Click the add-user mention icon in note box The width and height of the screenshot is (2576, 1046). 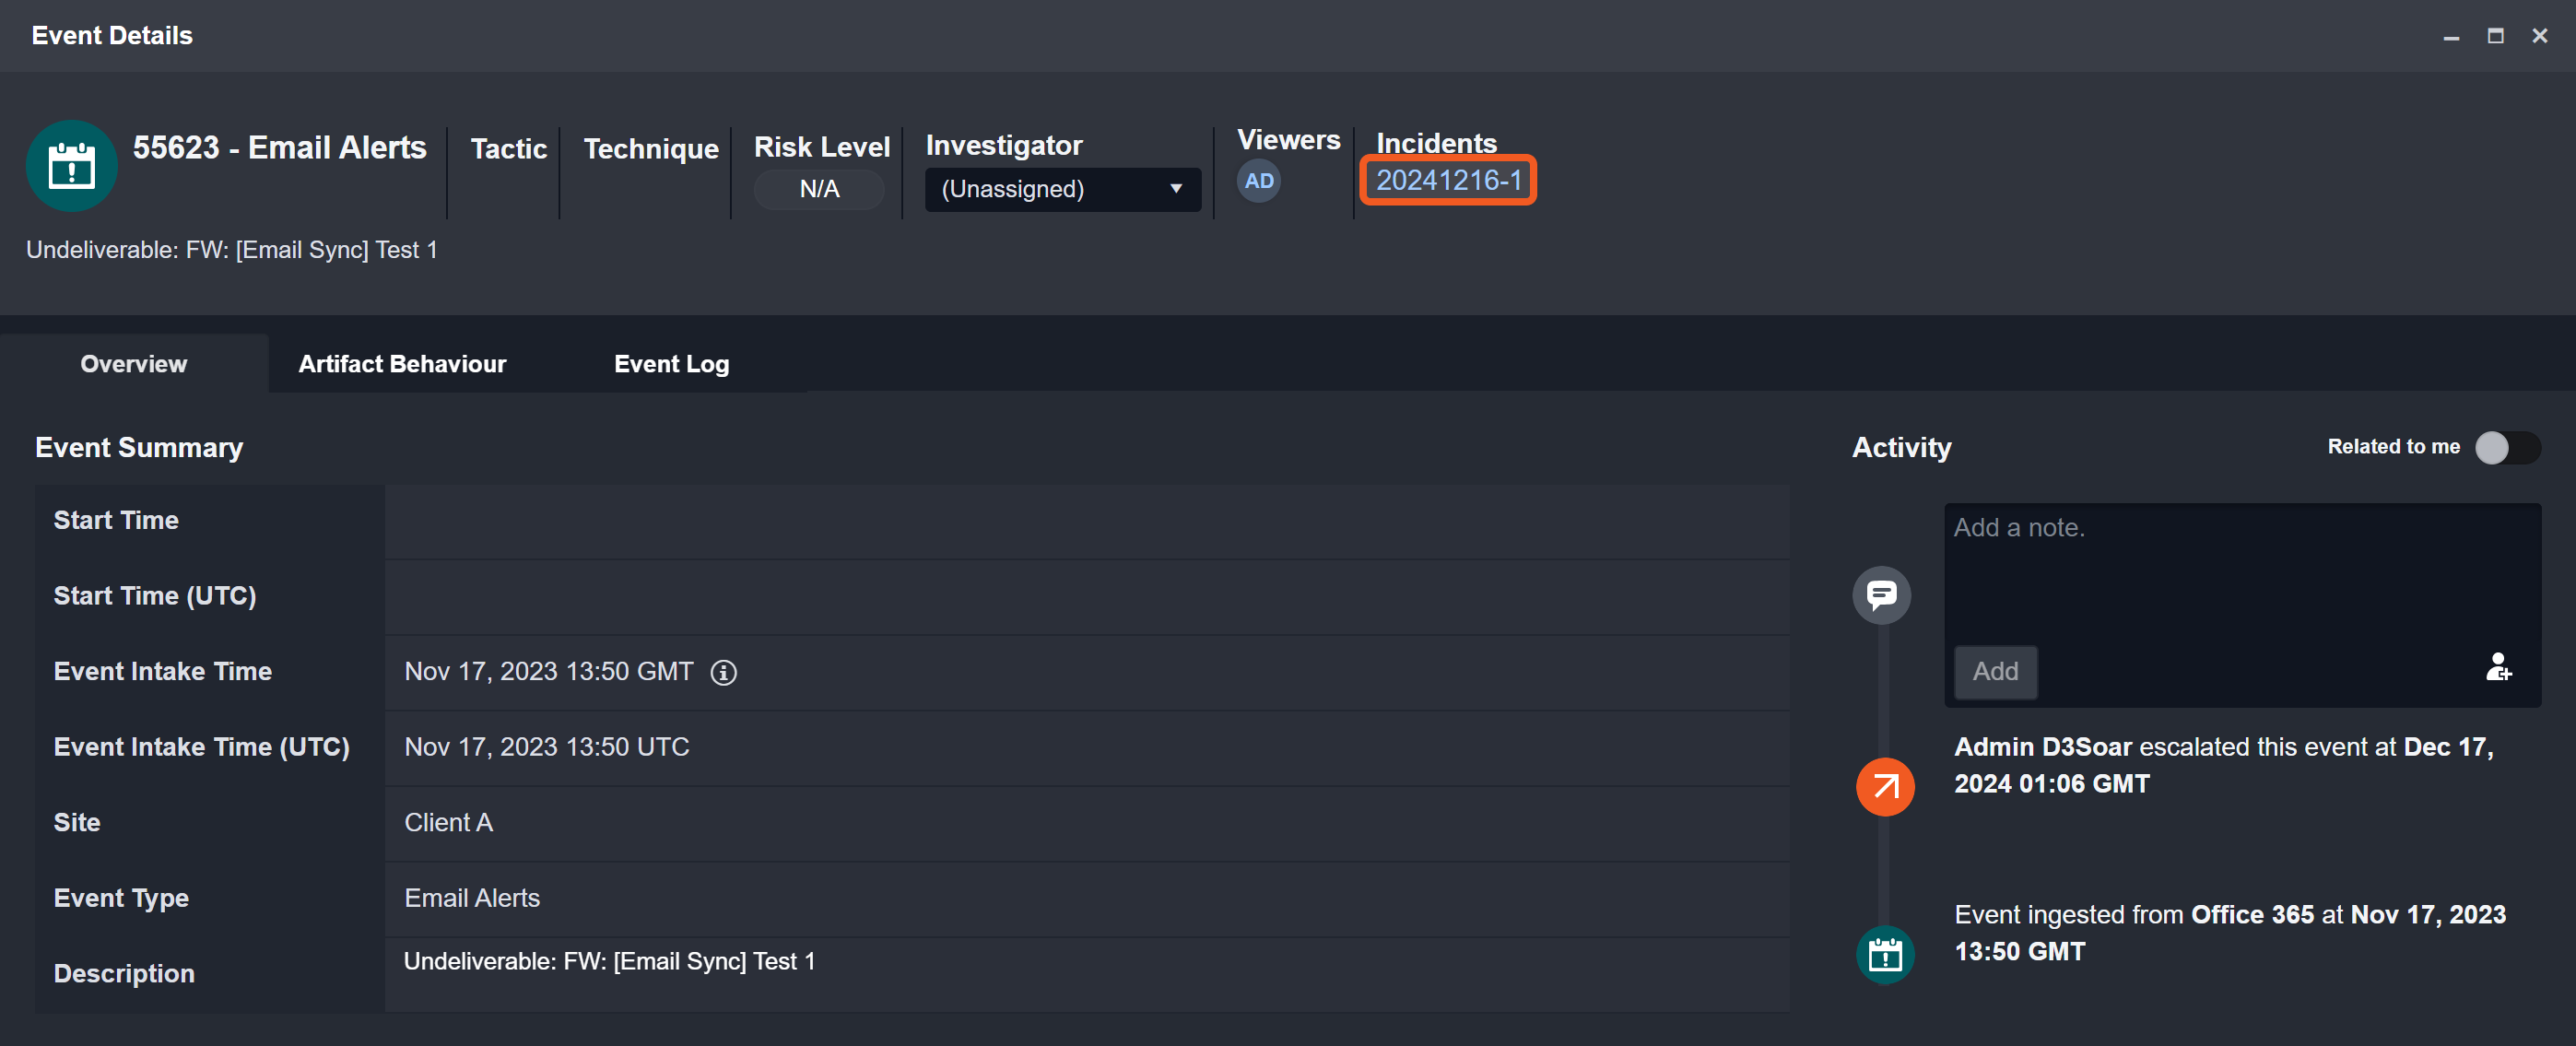tap(2497, 668)
